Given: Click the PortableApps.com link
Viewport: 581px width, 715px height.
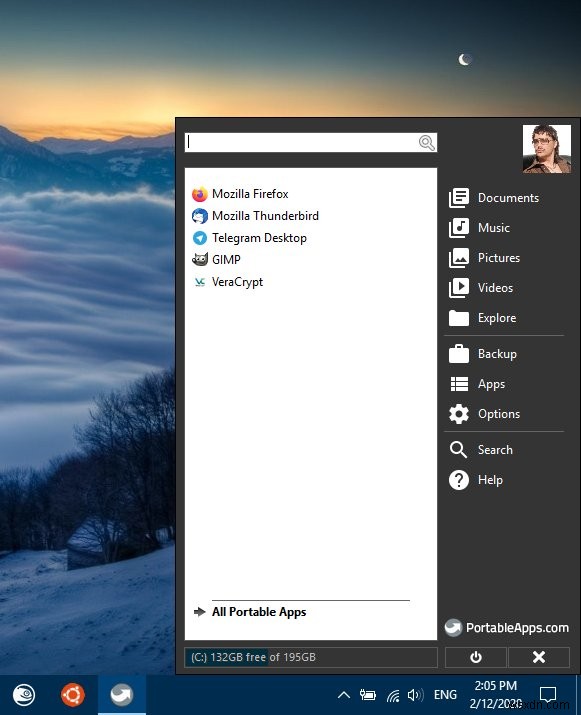Looking at the screenshot, I should [x=507, y=628].
